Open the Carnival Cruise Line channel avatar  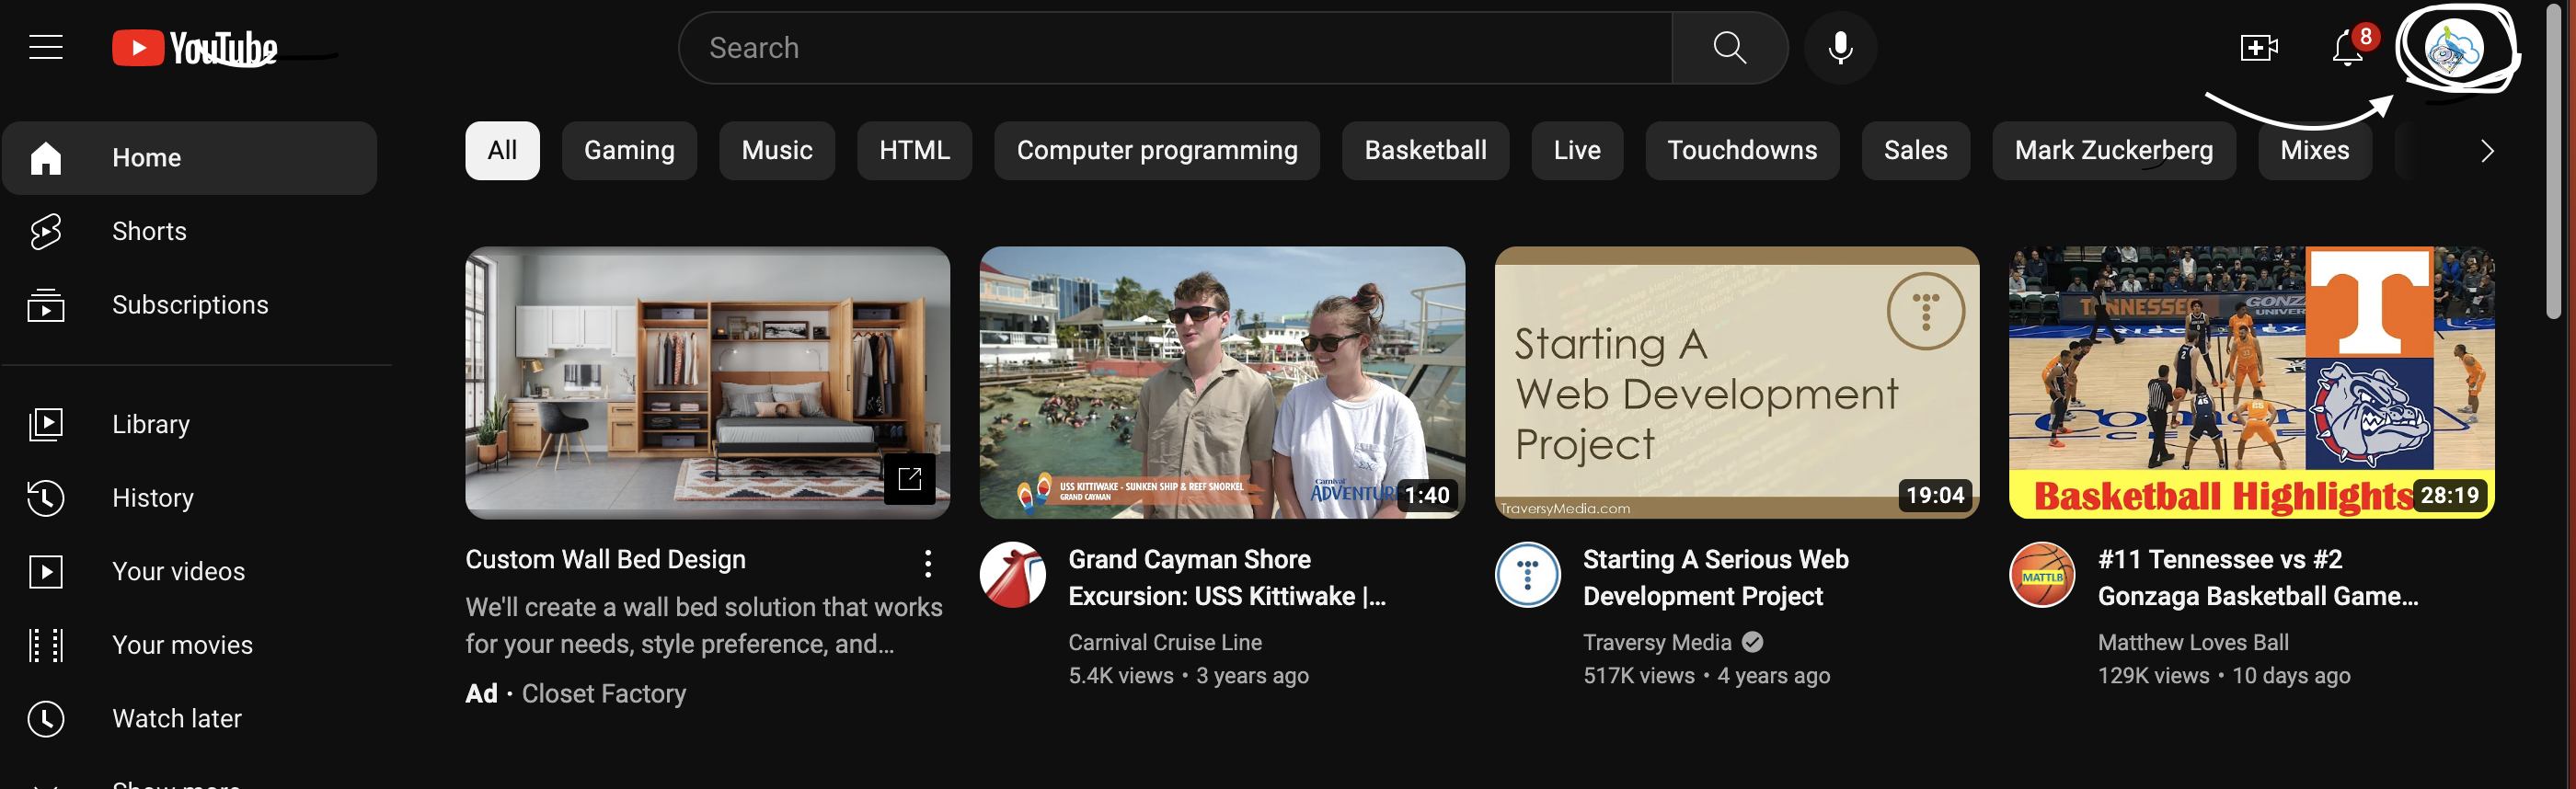(x=1012, y=575)
